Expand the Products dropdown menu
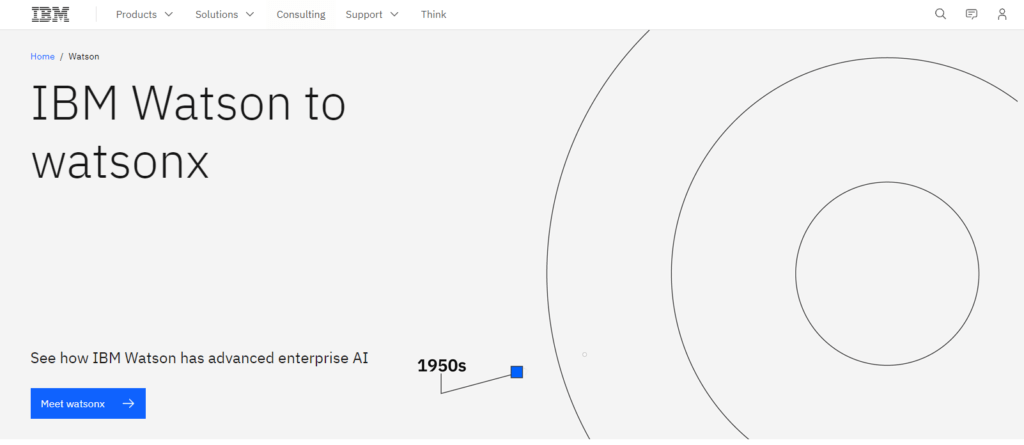Image resolution: width=1024 pixels, height=445 pixels. (x=144, y=15)
